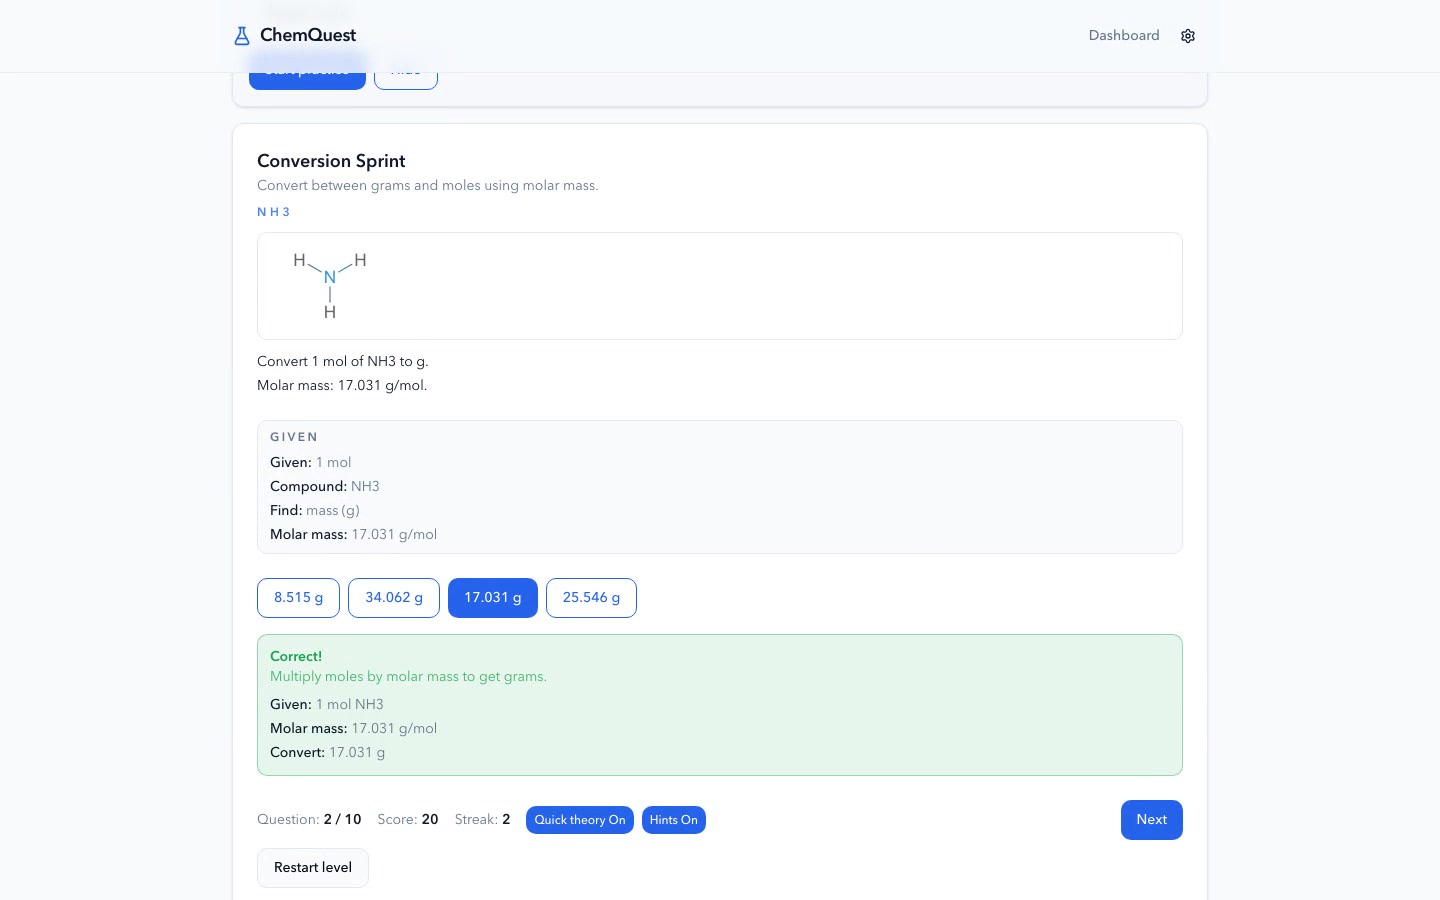Click 'Question: 2 / 10' counter

[309, 820]
